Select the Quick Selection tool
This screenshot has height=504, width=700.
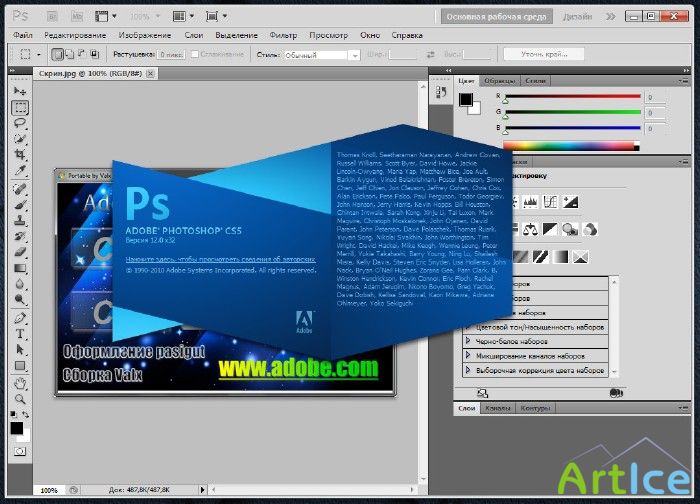tap(20, 139)
